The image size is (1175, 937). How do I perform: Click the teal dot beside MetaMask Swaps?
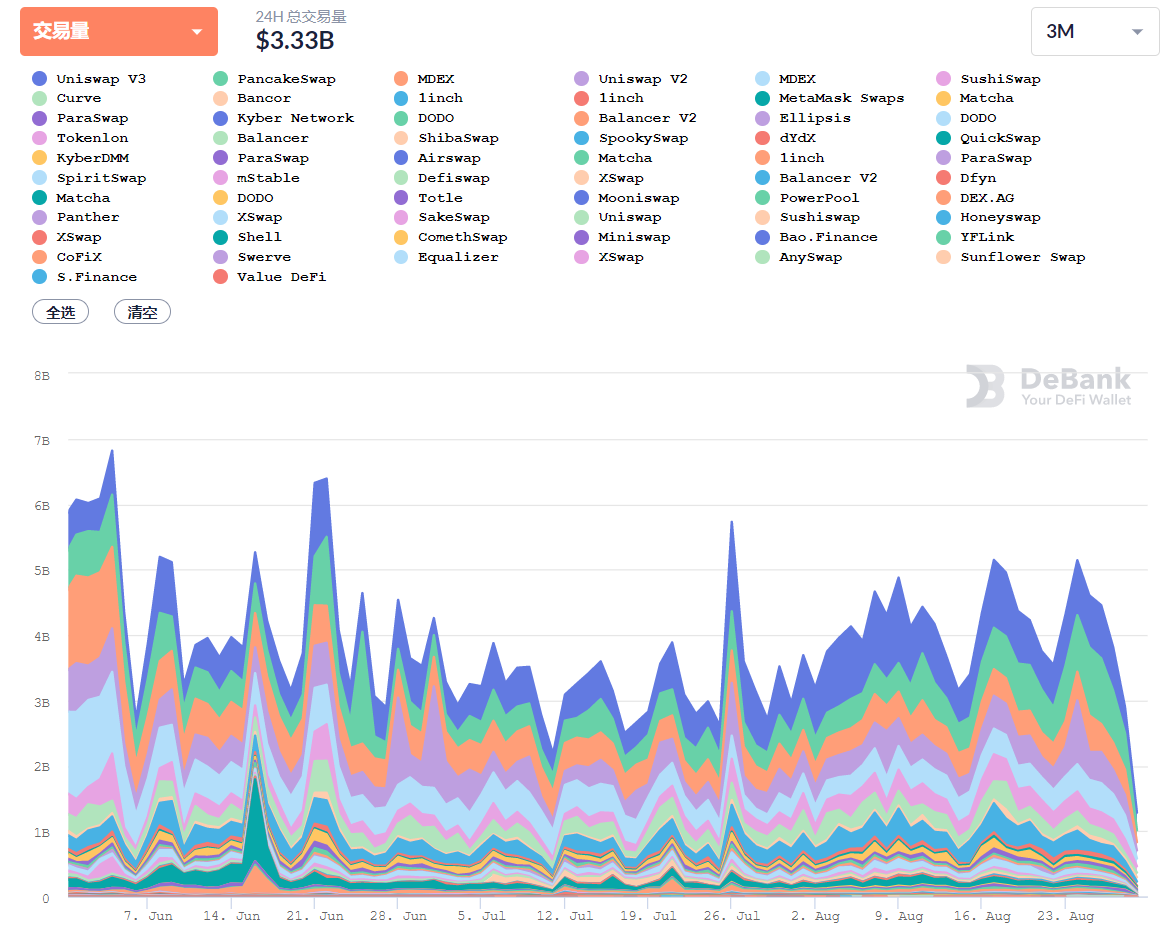[x=762, y=99]
